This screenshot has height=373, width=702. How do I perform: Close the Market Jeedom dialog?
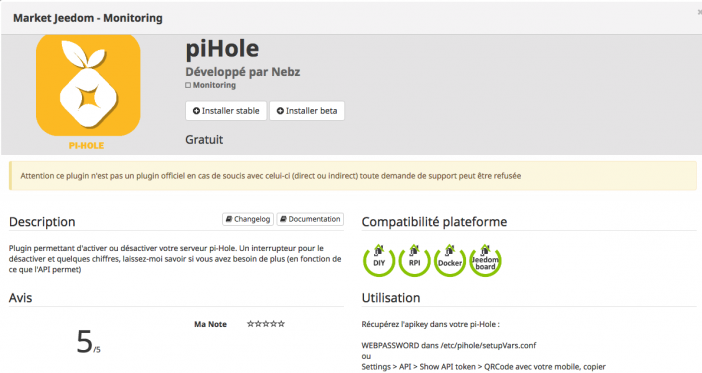699,13
